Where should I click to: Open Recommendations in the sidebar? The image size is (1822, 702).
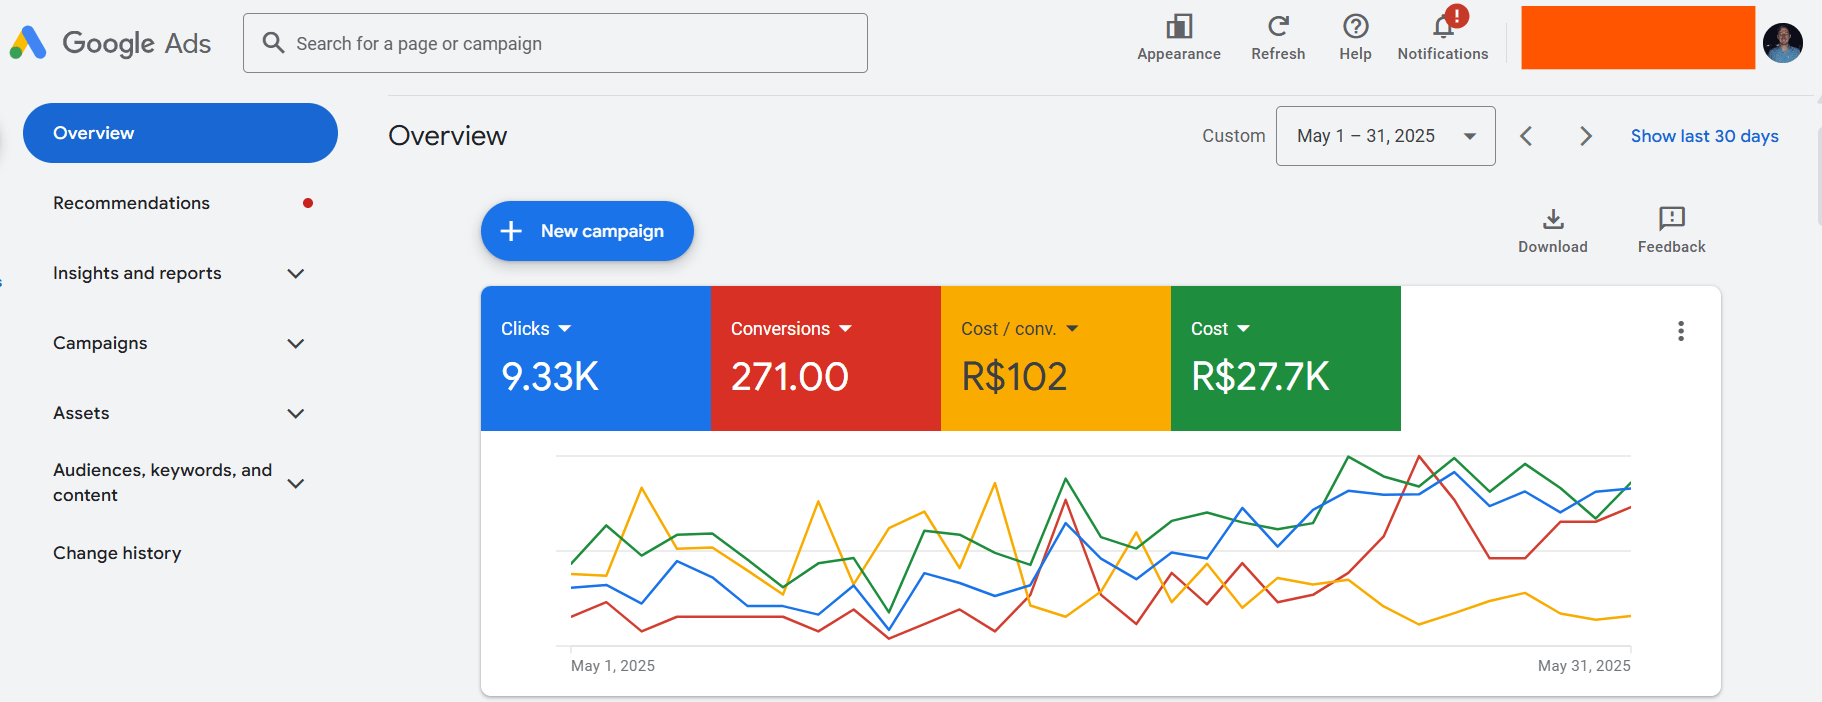click(x=131, y=203)
